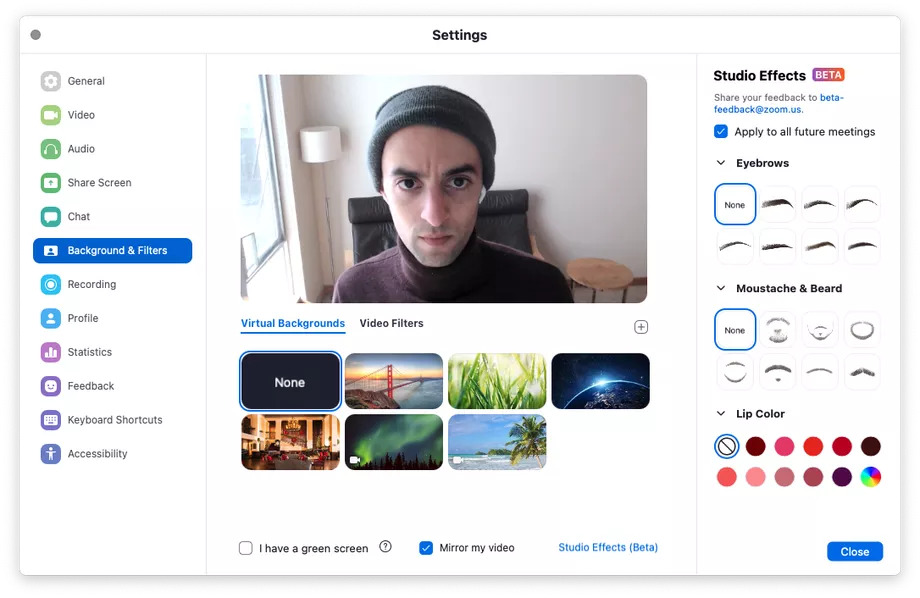920x598 pixels.
Task: Pick light salmon lip color swatch
Action: tap(756, 477)
